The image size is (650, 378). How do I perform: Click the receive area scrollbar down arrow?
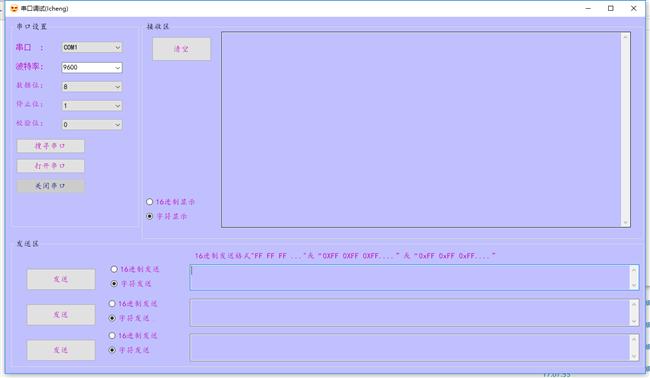[626, 223]
